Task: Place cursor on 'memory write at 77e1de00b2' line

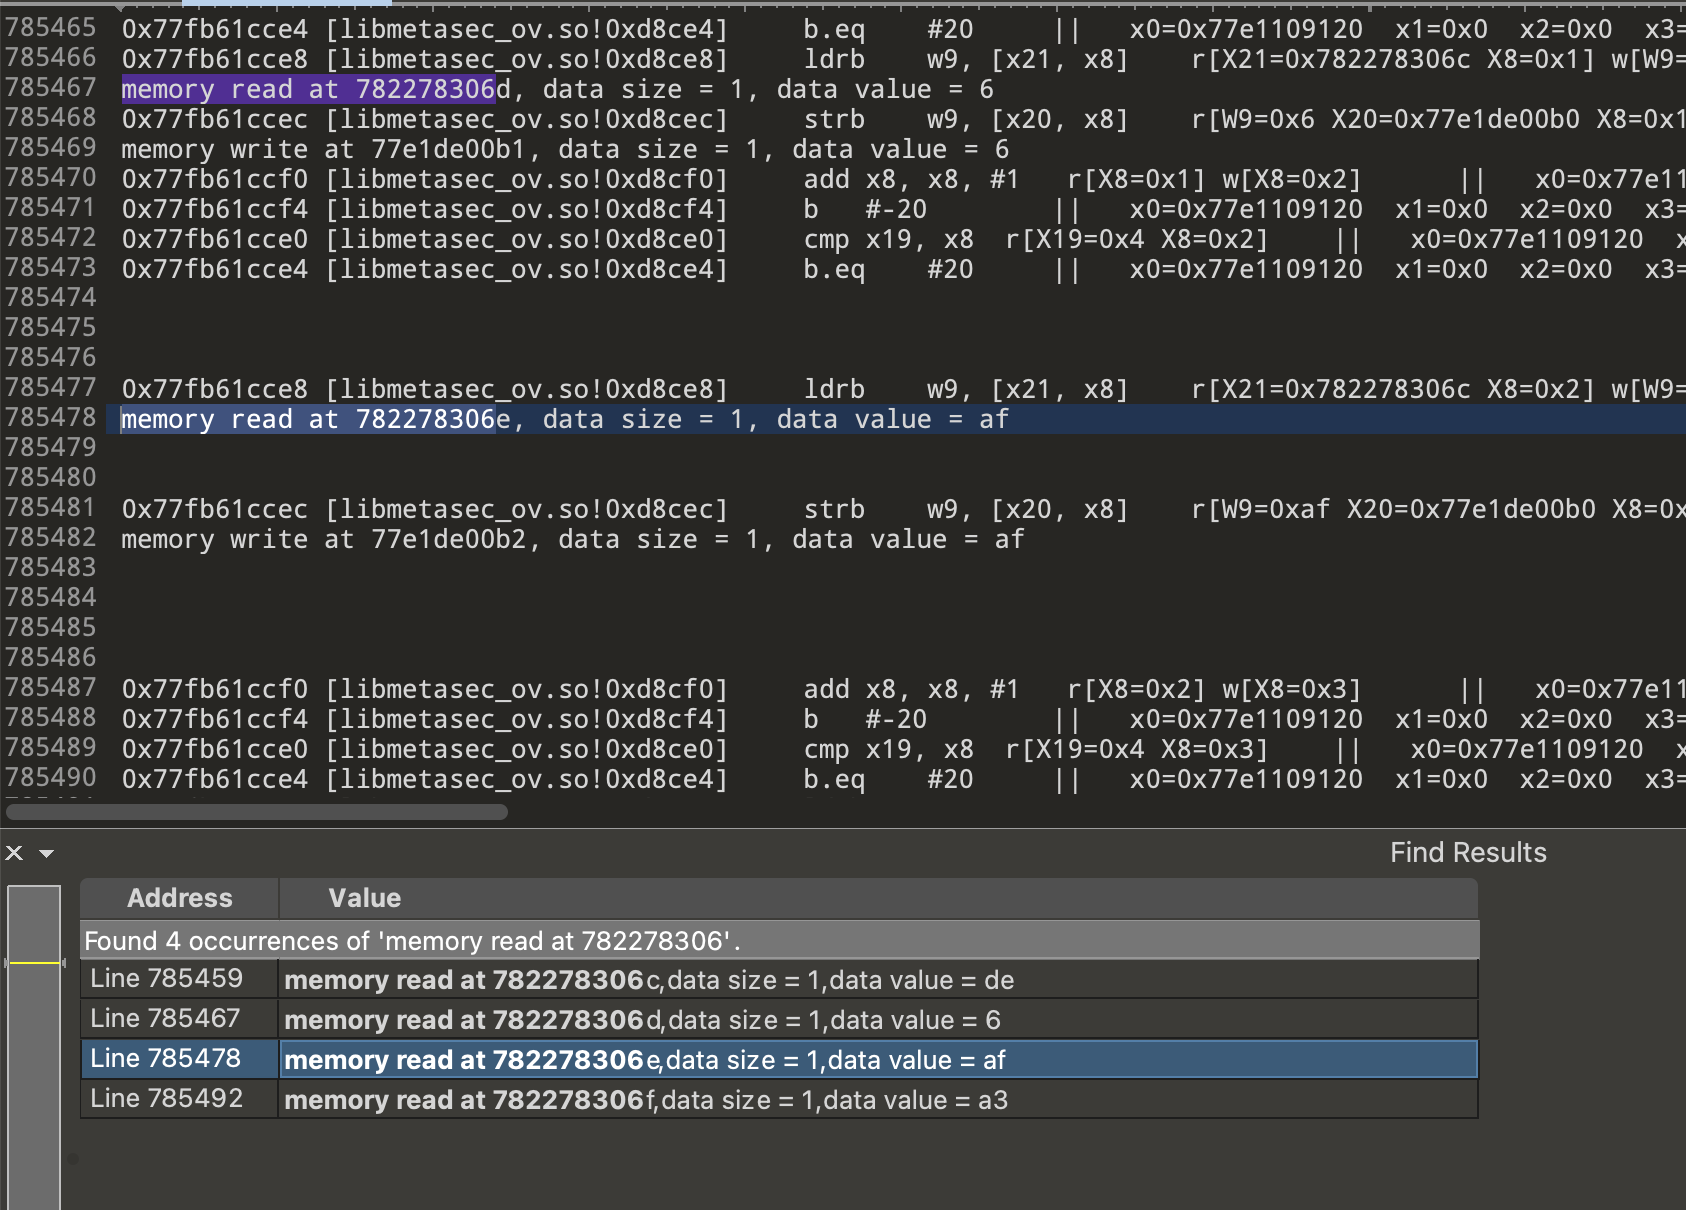Action: [572, 540]
